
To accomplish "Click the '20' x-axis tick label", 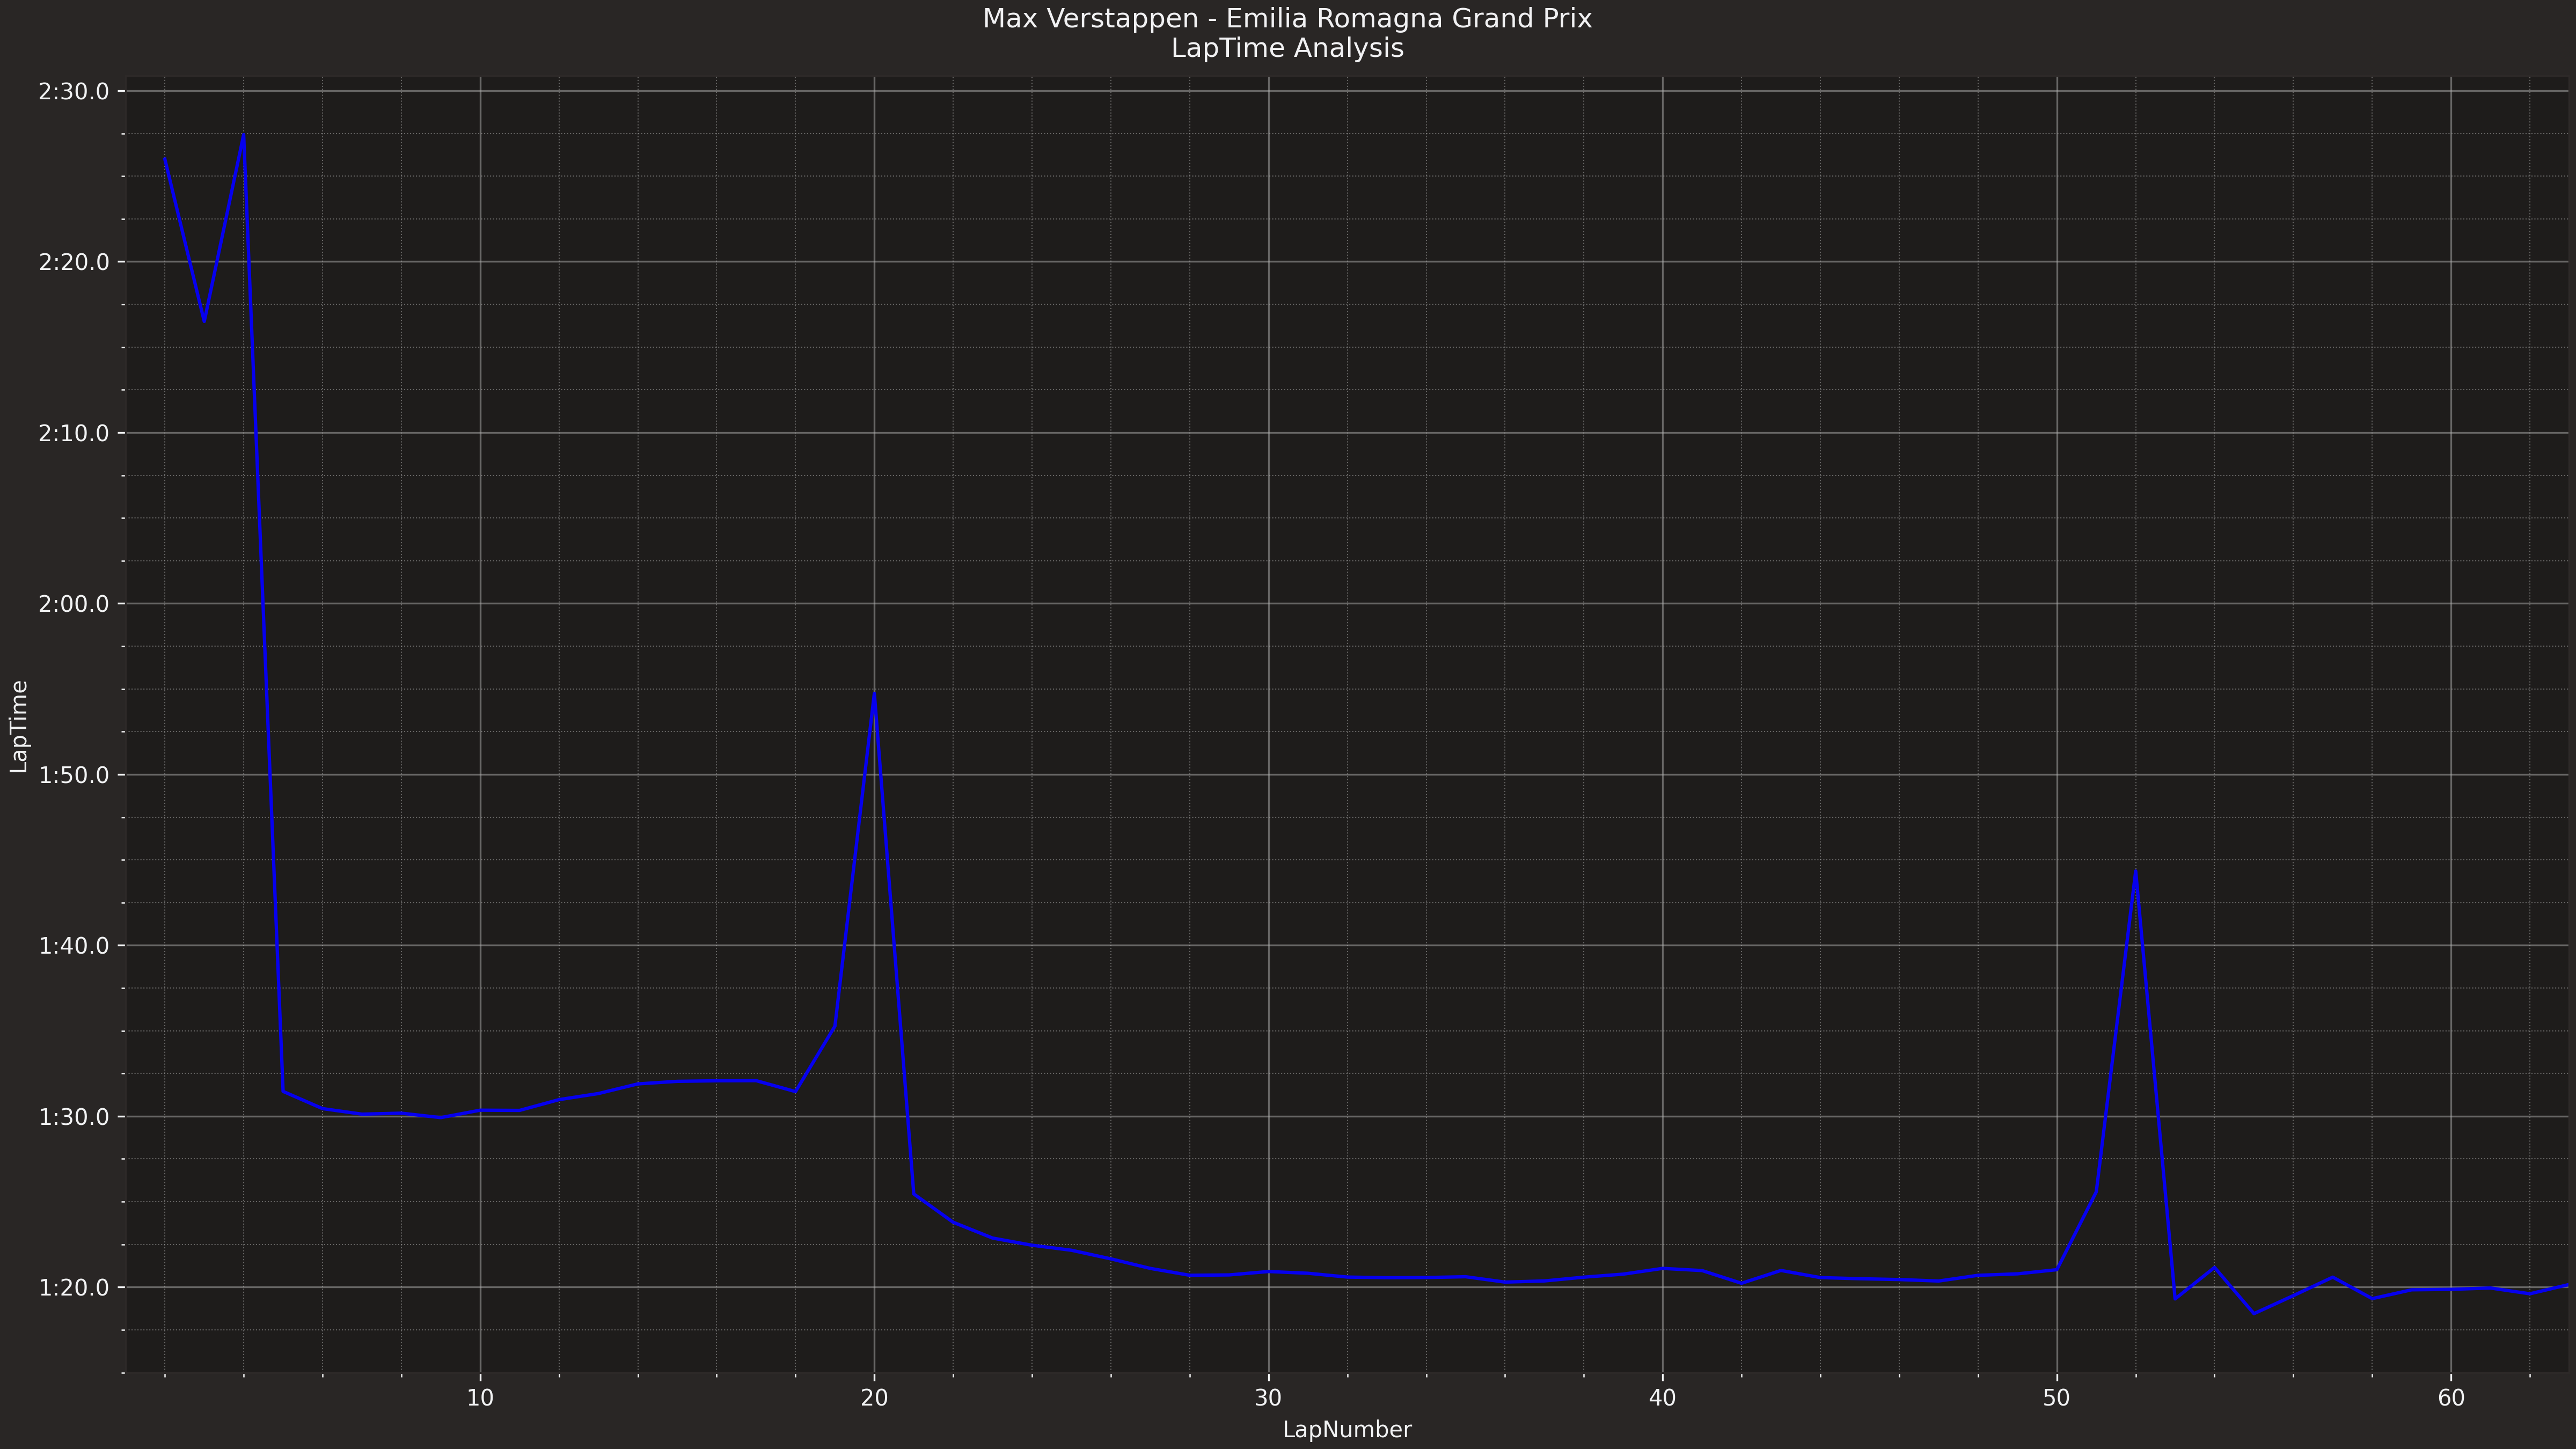I will (x=874, y=1398).
